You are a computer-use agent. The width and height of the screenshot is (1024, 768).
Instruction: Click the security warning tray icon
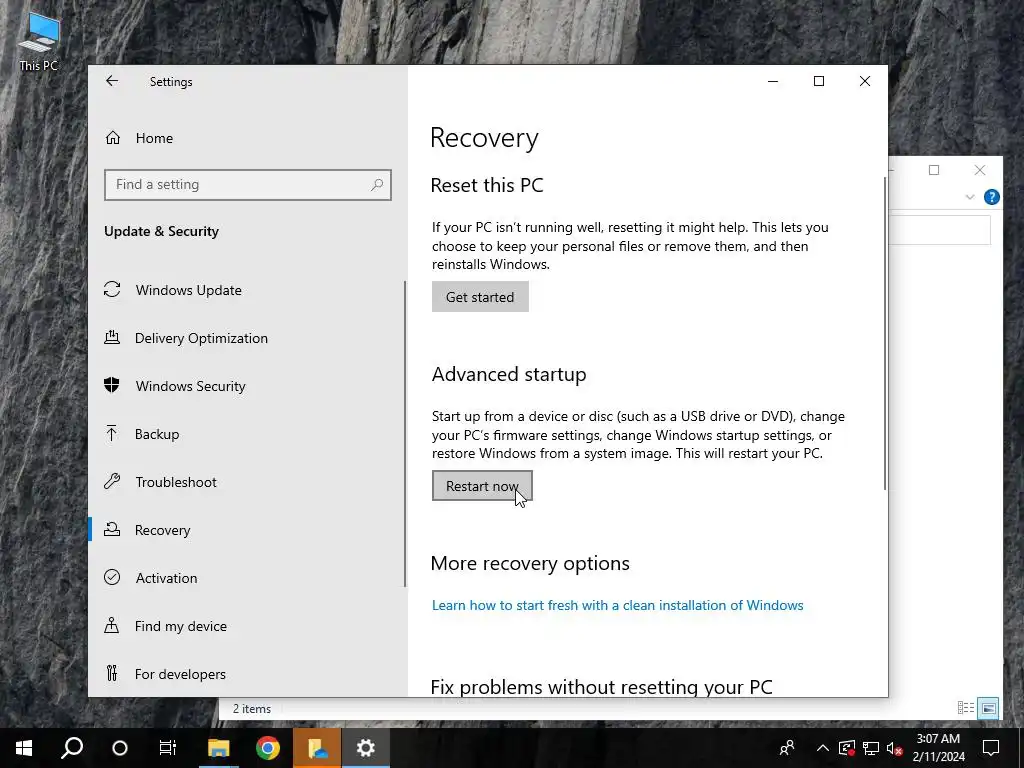click(847, 748)
